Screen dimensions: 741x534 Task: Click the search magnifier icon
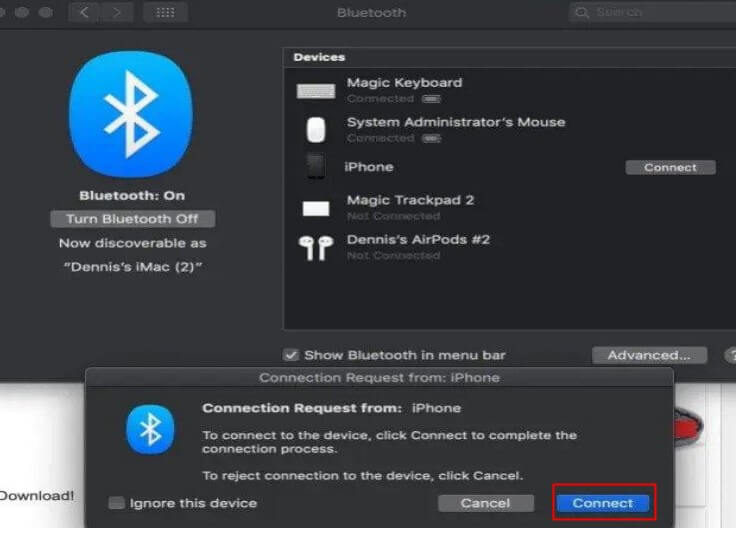point(582,13)
